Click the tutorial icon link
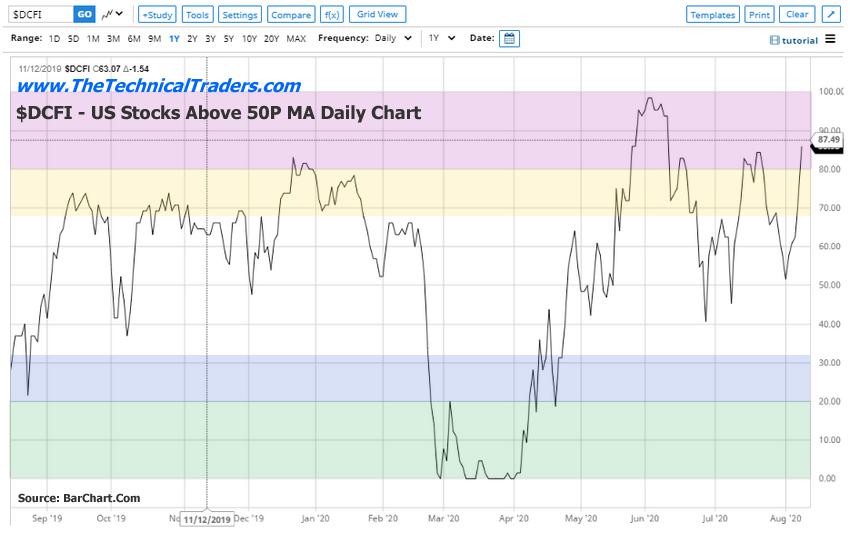This screenshot has height=533, width=850. pos(793,40)
